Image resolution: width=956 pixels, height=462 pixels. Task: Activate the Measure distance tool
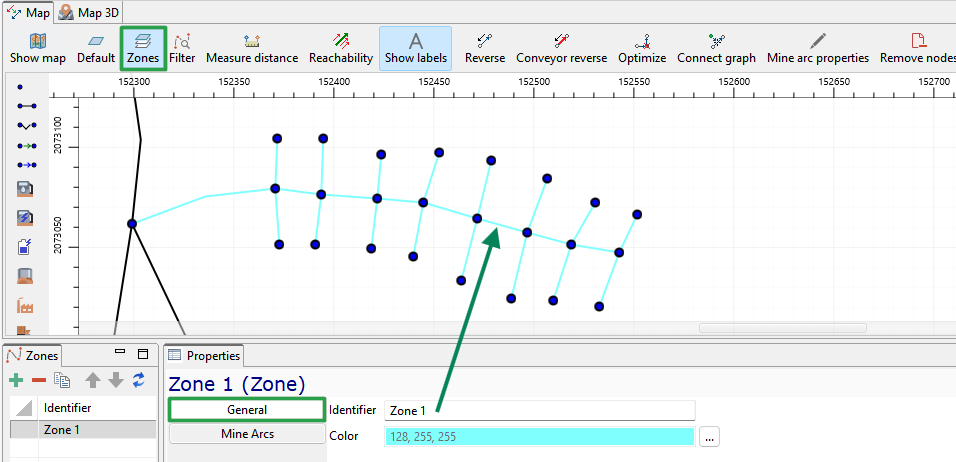[252, 49]
